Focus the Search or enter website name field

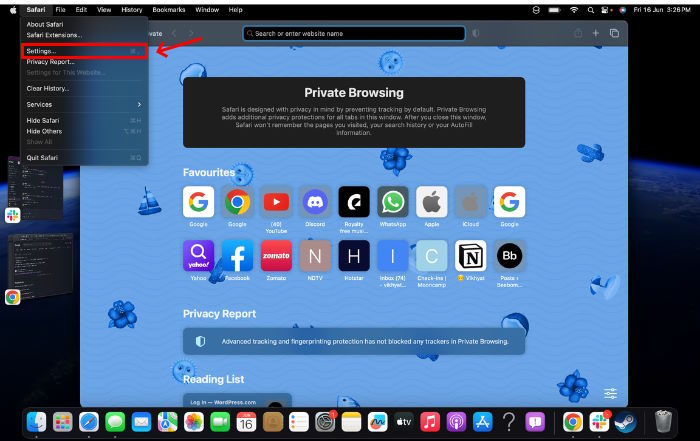(354, 33)
